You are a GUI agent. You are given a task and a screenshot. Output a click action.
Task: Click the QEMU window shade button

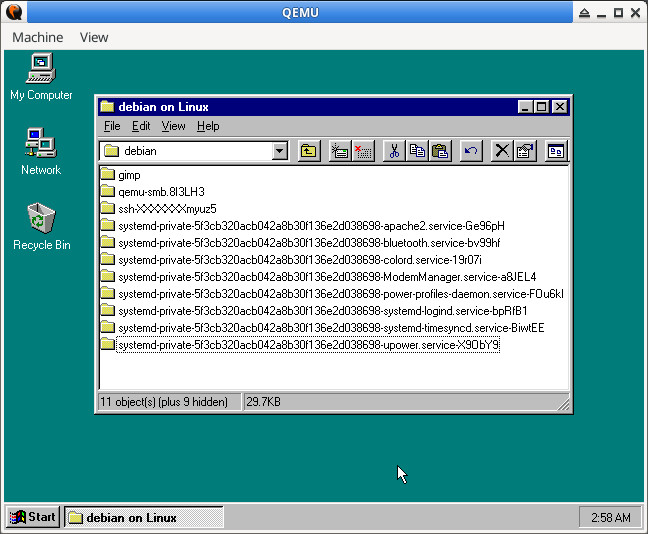click(584, 13)
